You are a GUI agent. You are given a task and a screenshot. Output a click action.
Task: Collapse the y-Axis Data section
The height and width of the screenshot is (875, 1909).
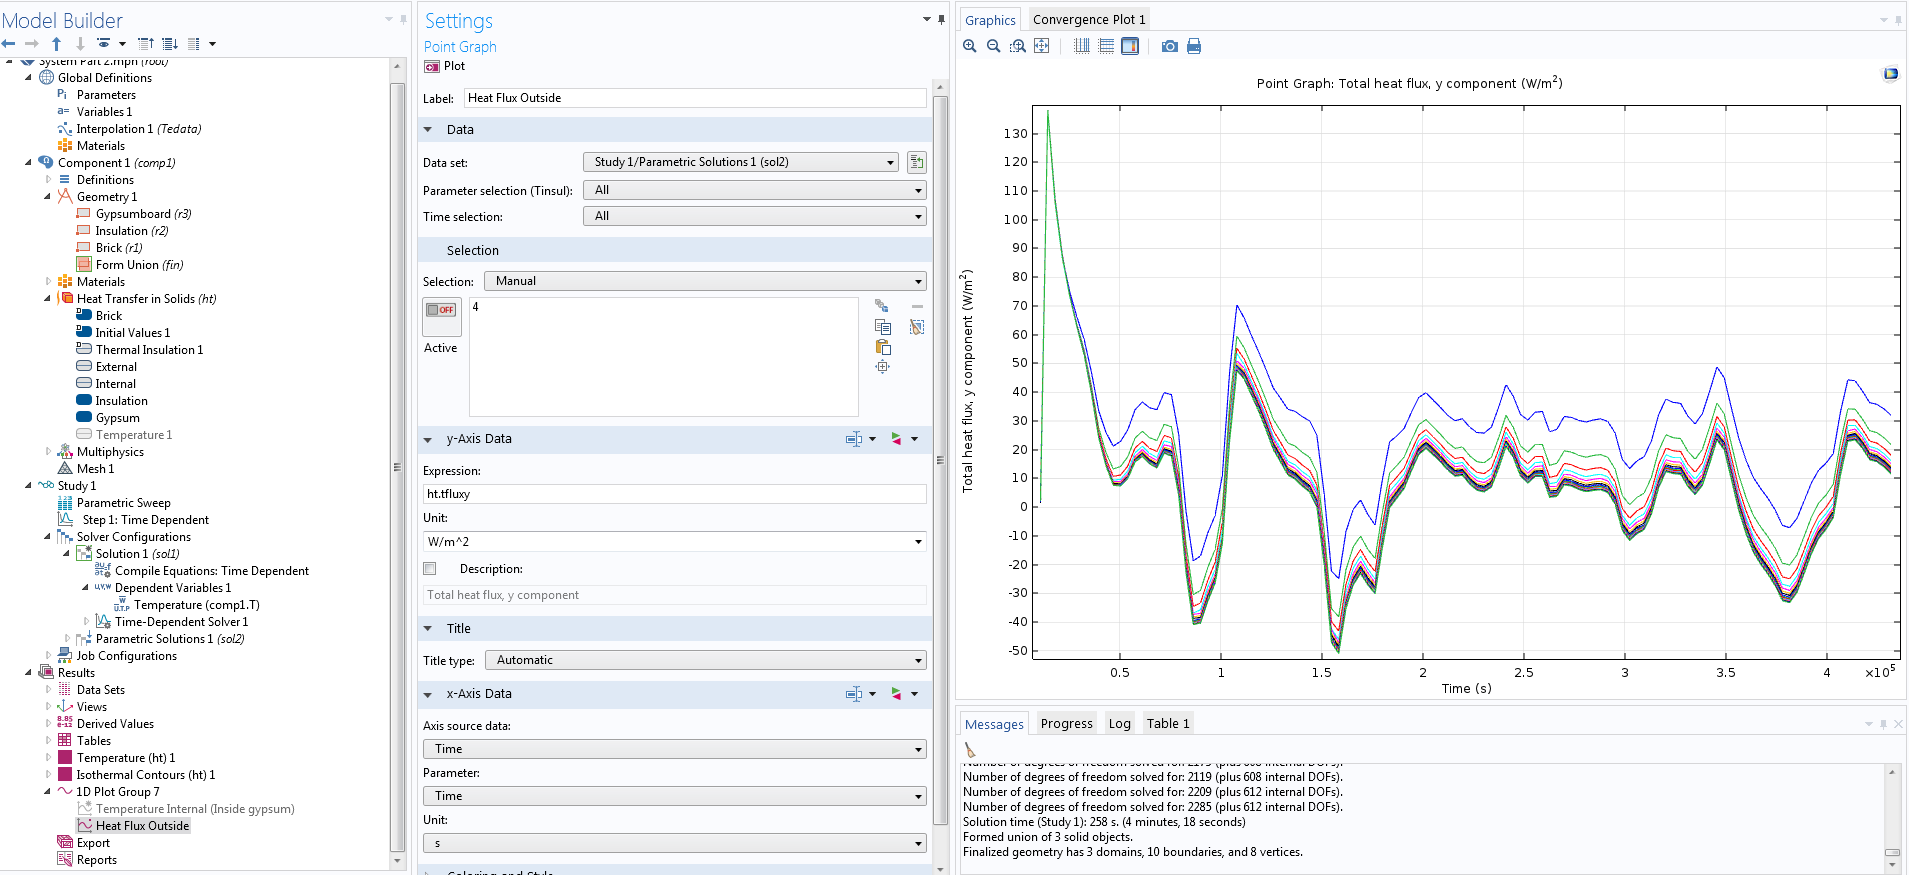tap(428, 439)
